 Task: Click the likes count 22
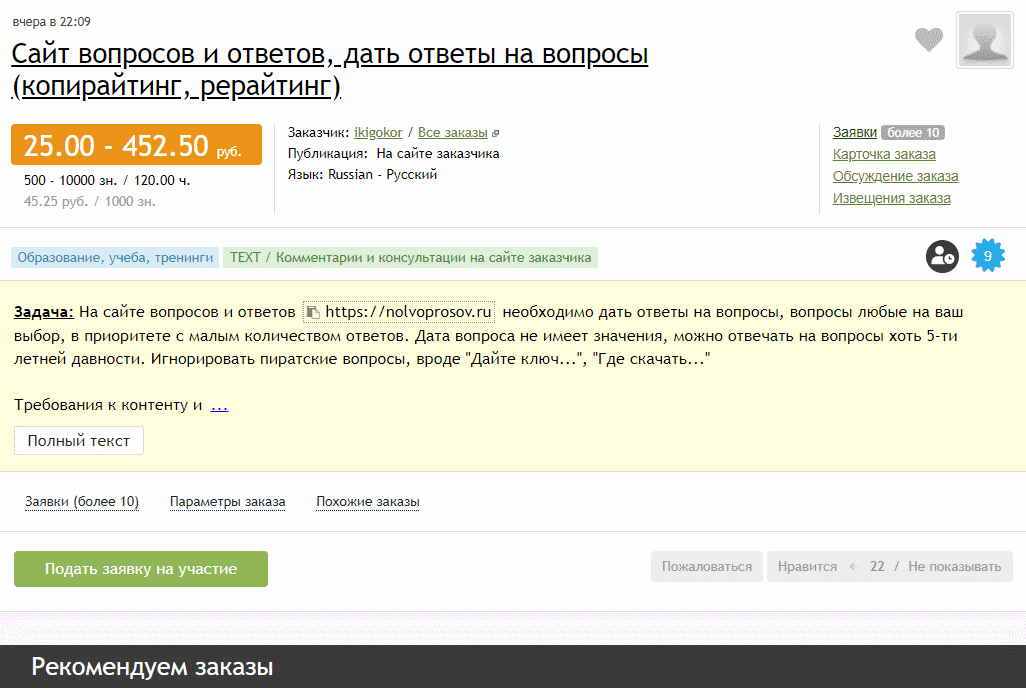click(x=877, y=567)
